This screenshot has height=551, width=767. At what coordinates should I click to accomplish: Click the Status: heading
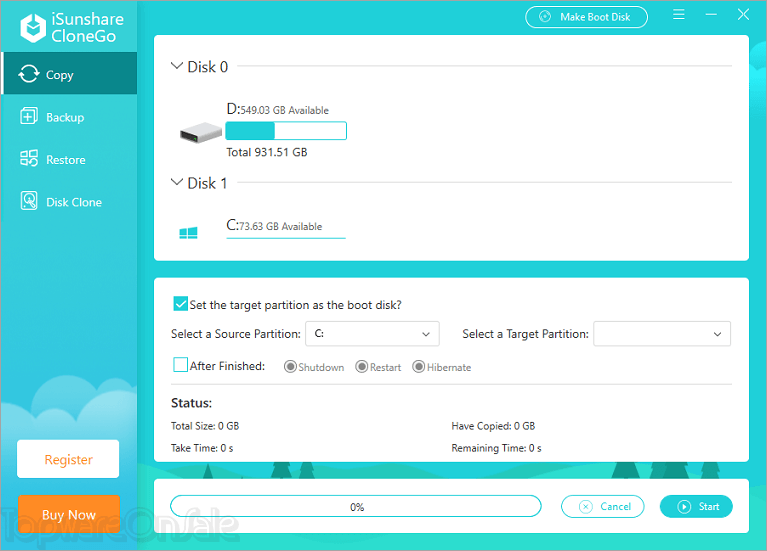[x=191, y=403]
